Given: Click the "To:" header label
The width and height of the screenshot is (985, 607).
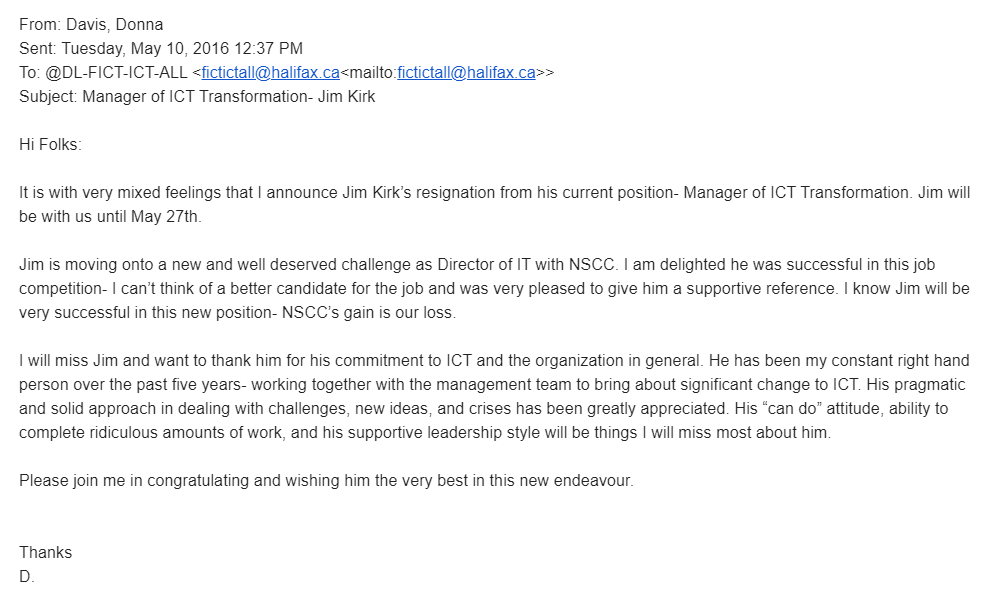Looking at the screenshot, I should [30, 72].
